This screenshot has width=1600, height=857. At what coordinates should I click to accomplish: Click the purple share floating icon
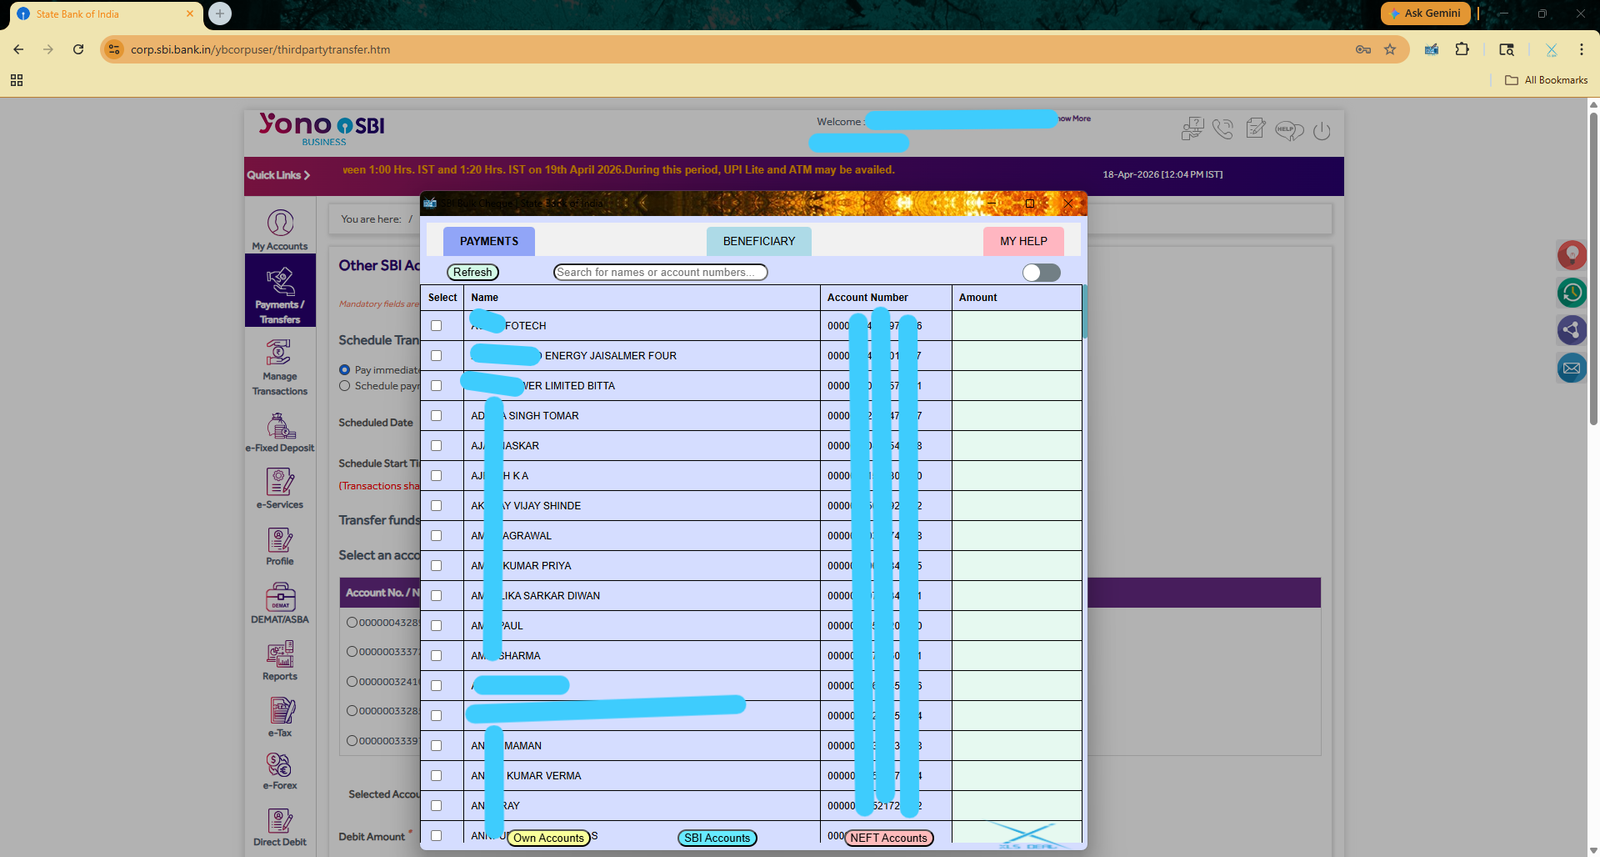tap(1572, 330)
